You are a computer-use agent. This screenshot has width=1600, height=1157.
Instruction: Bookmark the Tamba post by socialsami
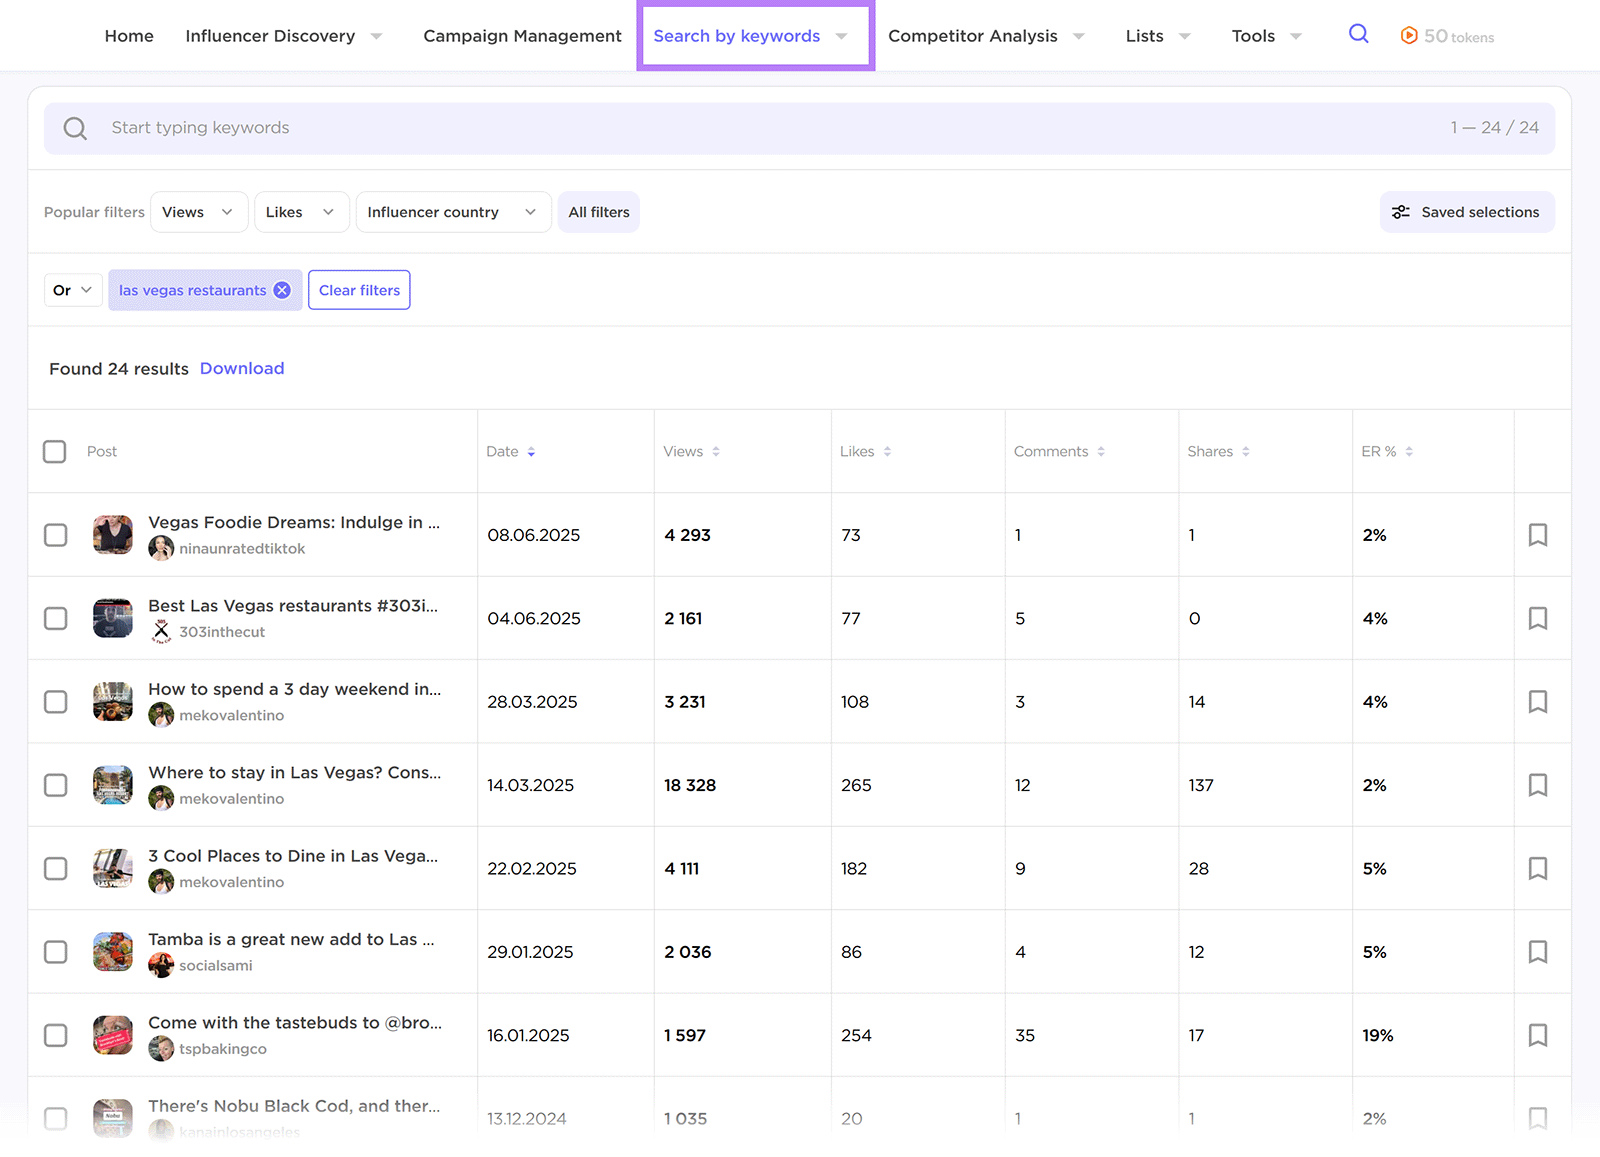(1537, 951)
